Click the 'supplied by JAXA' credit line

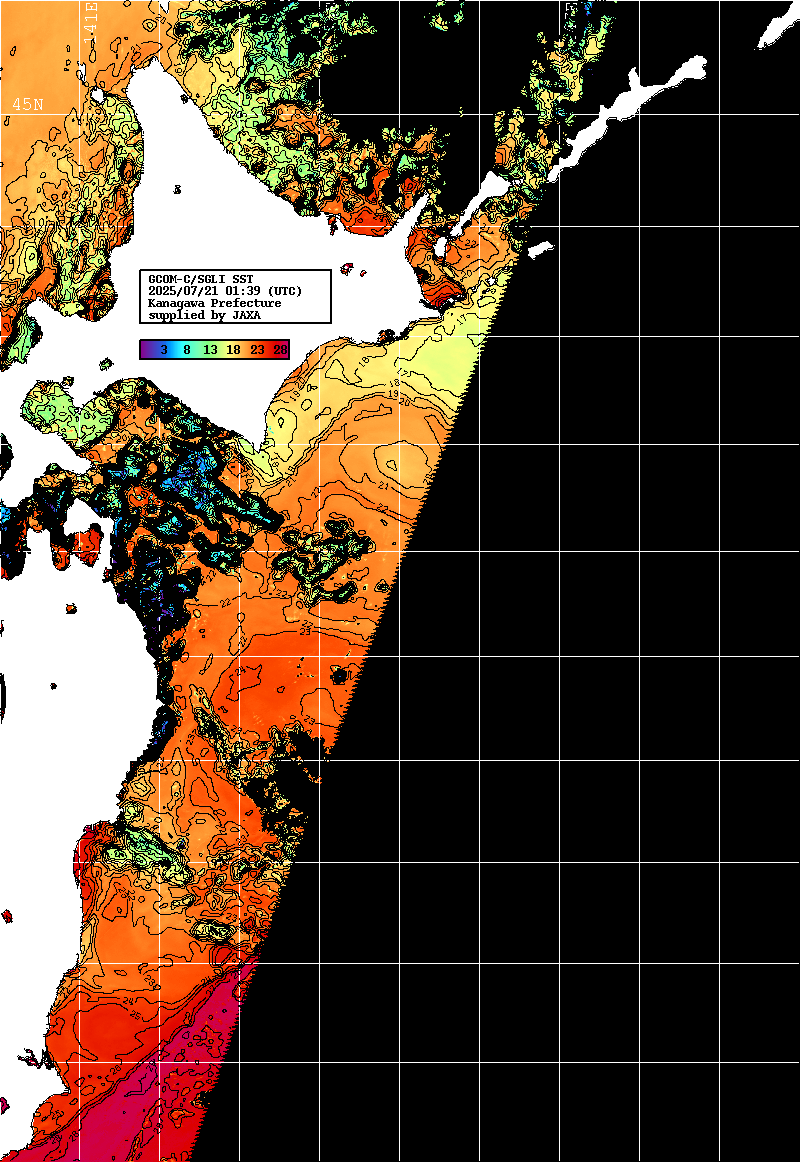pos(204,315)
